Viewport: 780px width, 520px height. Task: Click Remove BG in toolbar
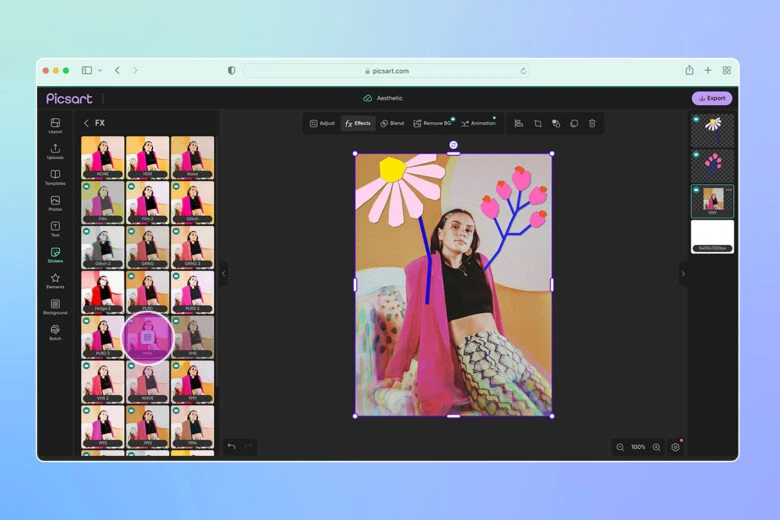pos(432,123)
